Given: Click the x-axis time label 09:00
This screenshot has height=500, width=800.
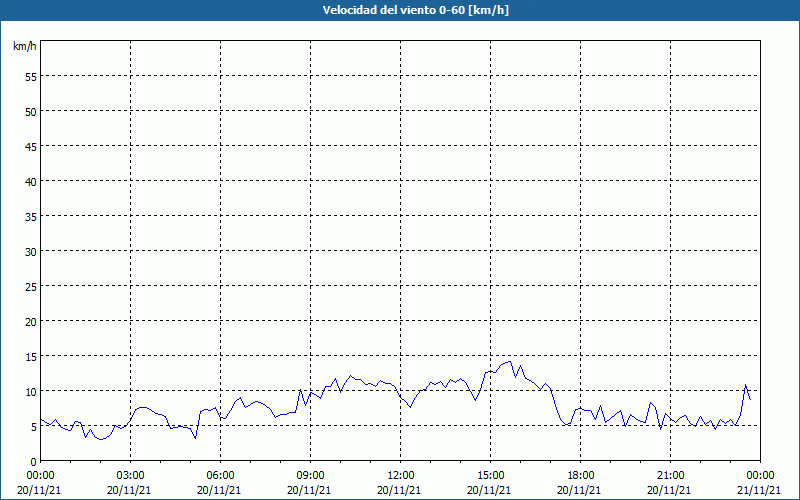Looking at the screenshot, I should [311, 476].
